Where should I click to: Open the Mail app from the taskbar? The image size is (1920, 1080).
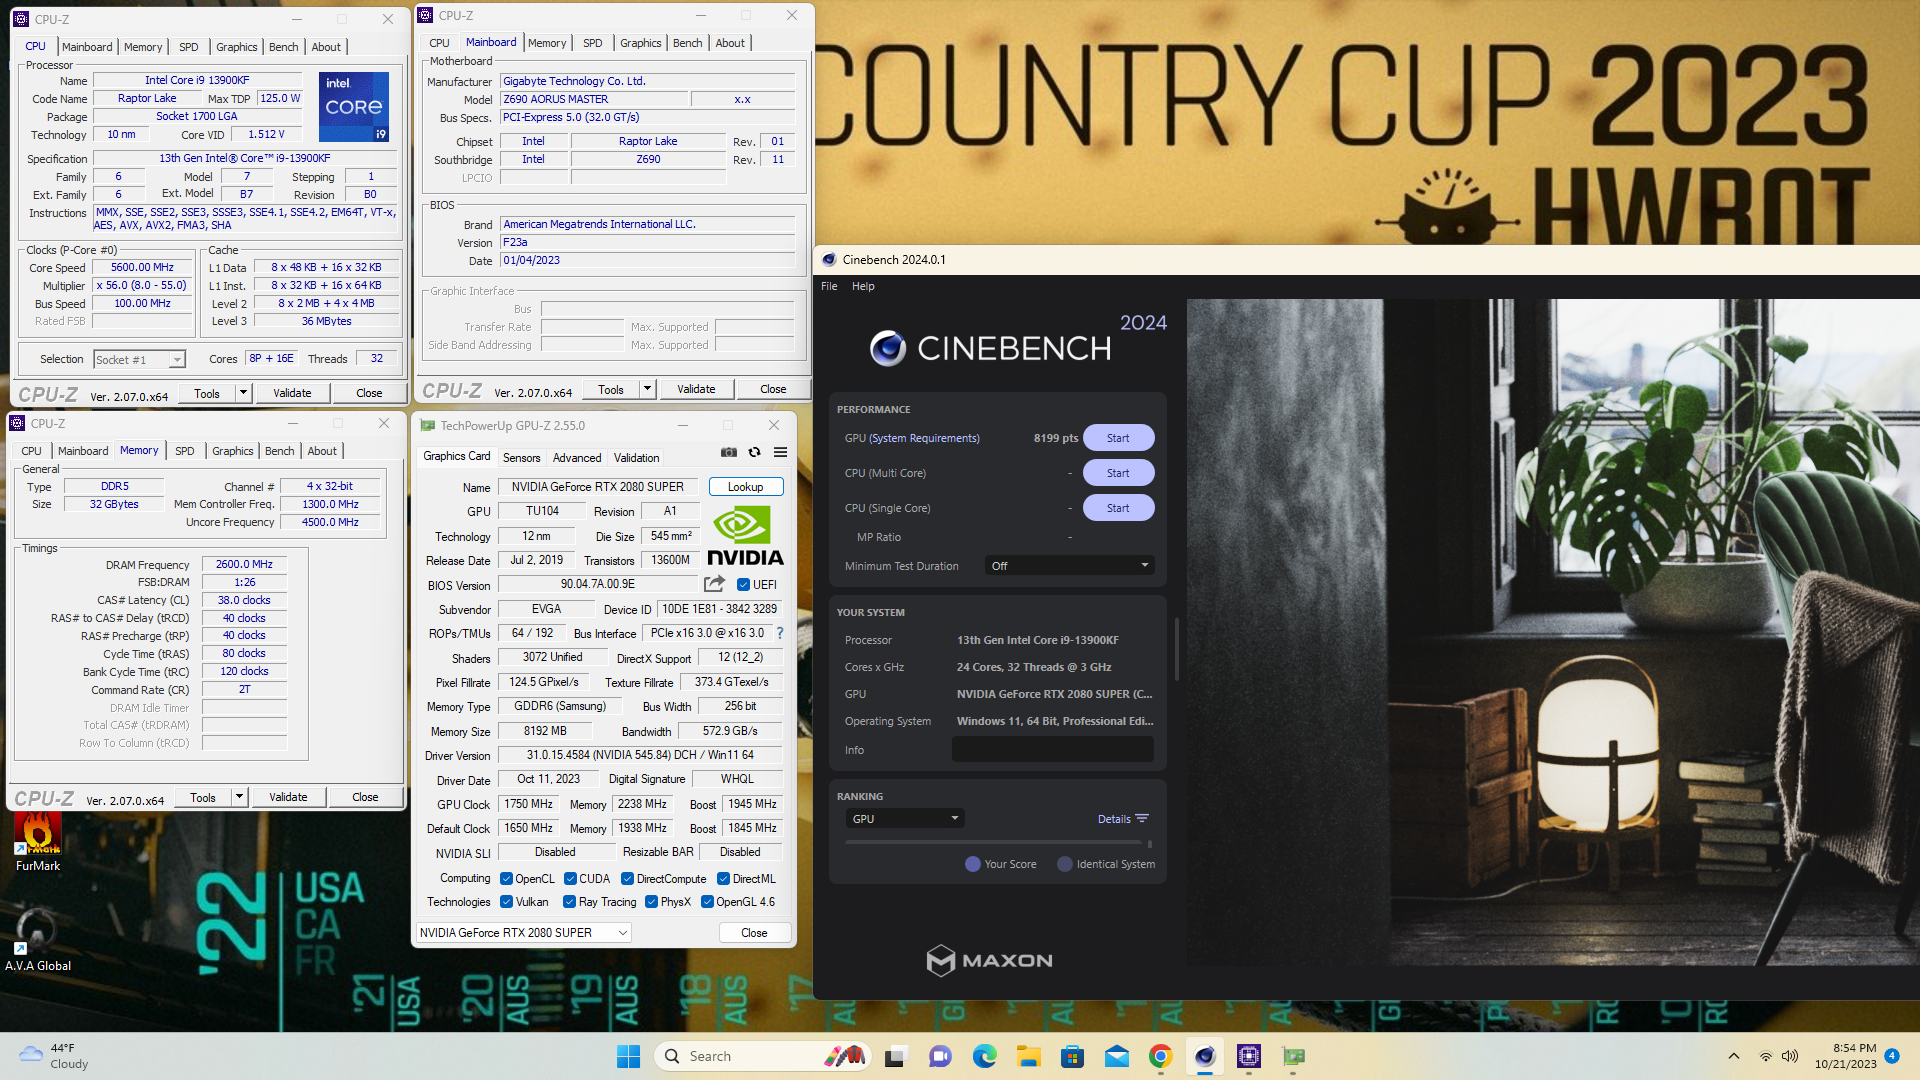point(1116,1056)
